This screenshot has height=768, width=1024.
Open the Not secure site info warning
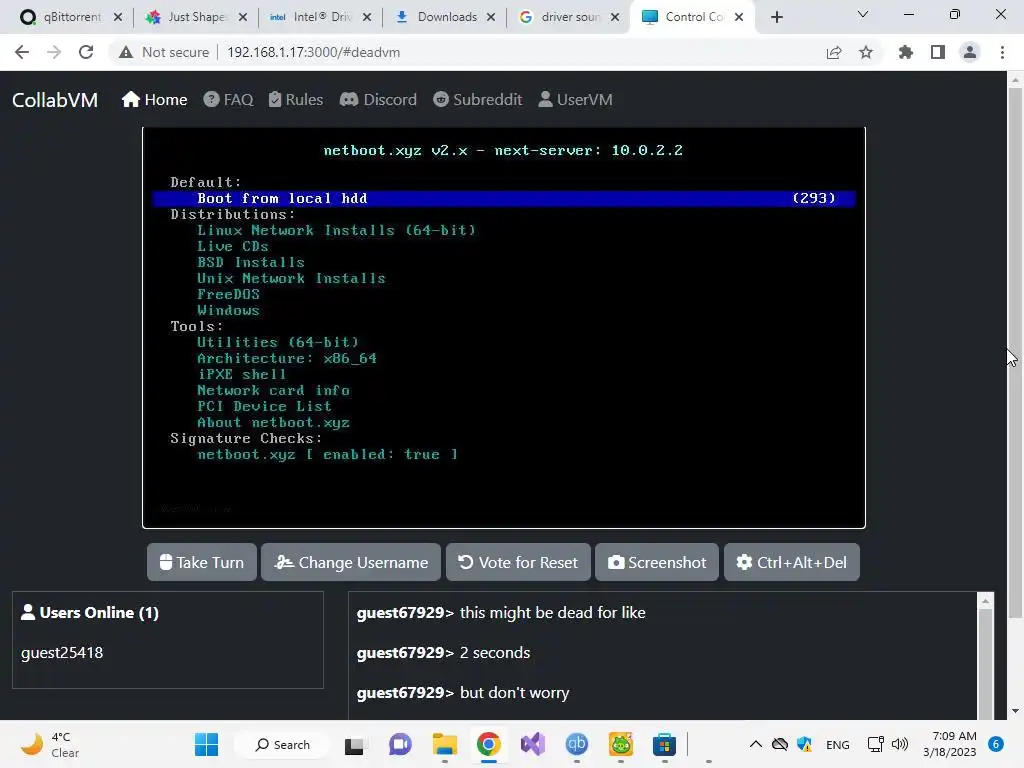[x=164, y=52]
